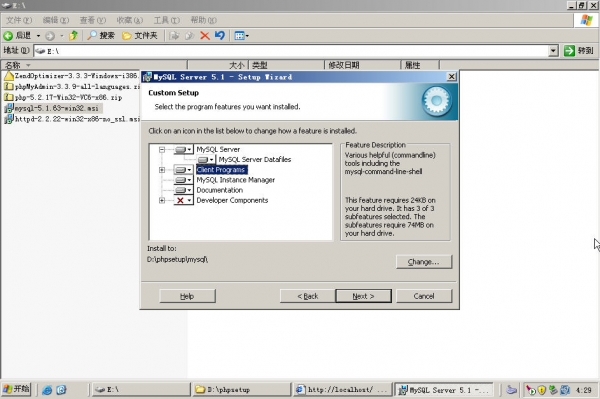Screen dimensions: 600x399
Task: Click the E:\ address bar field
Action: click(291, 50)
